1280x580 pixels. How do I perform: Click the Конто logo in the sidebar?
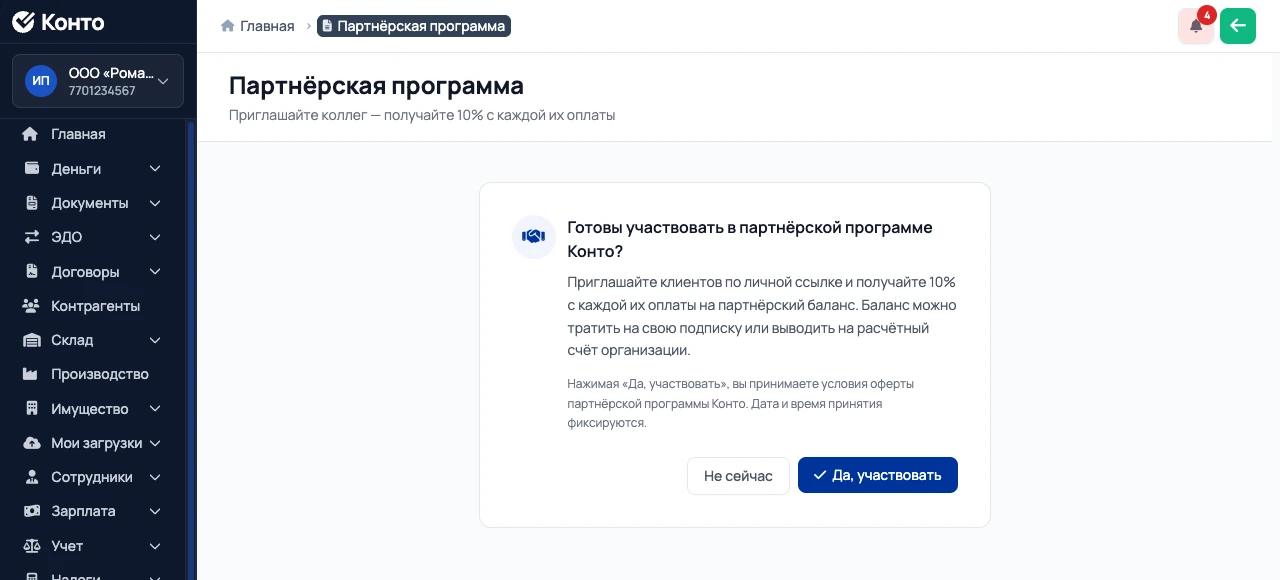[58, 22]
